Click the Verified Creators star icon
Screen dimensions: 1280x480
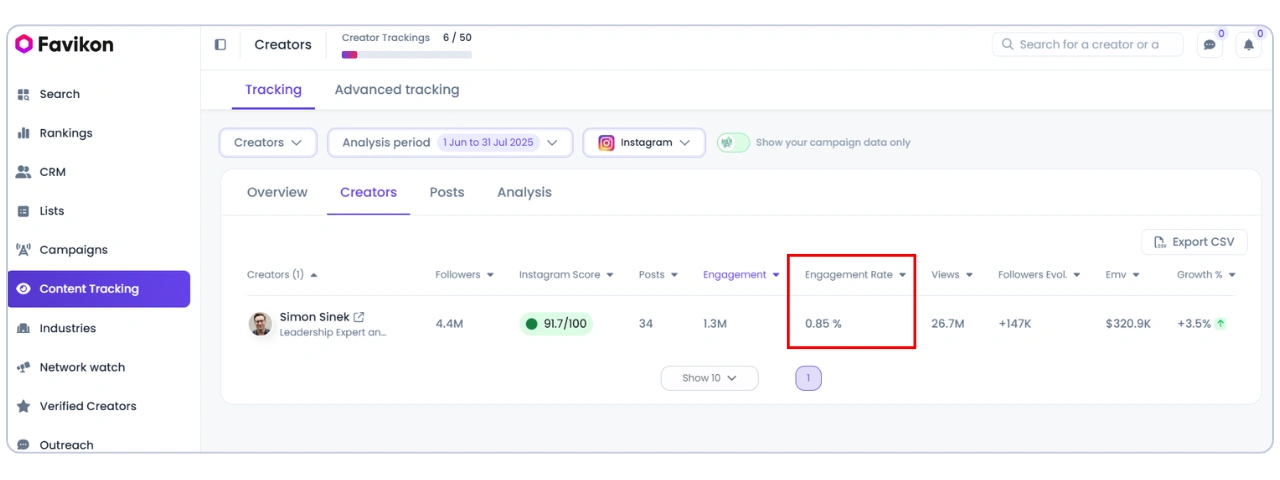point(24,406)
